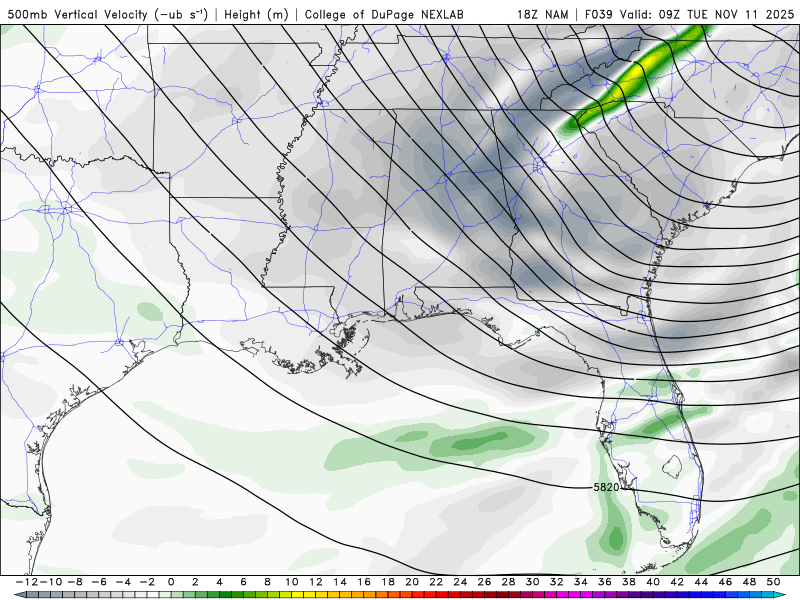Click the 5820 height contour label

(606, 487)
